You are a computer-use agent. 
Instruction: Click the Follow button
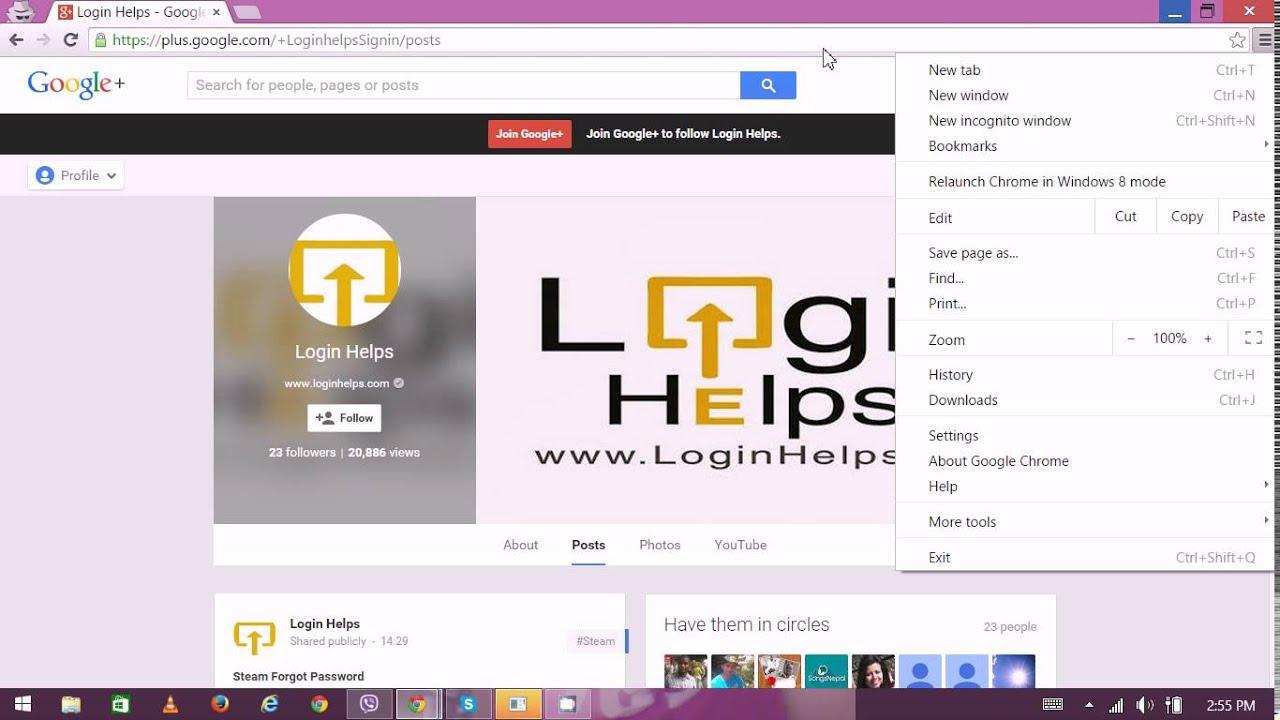pyautogui.click(x=344, y=418)
